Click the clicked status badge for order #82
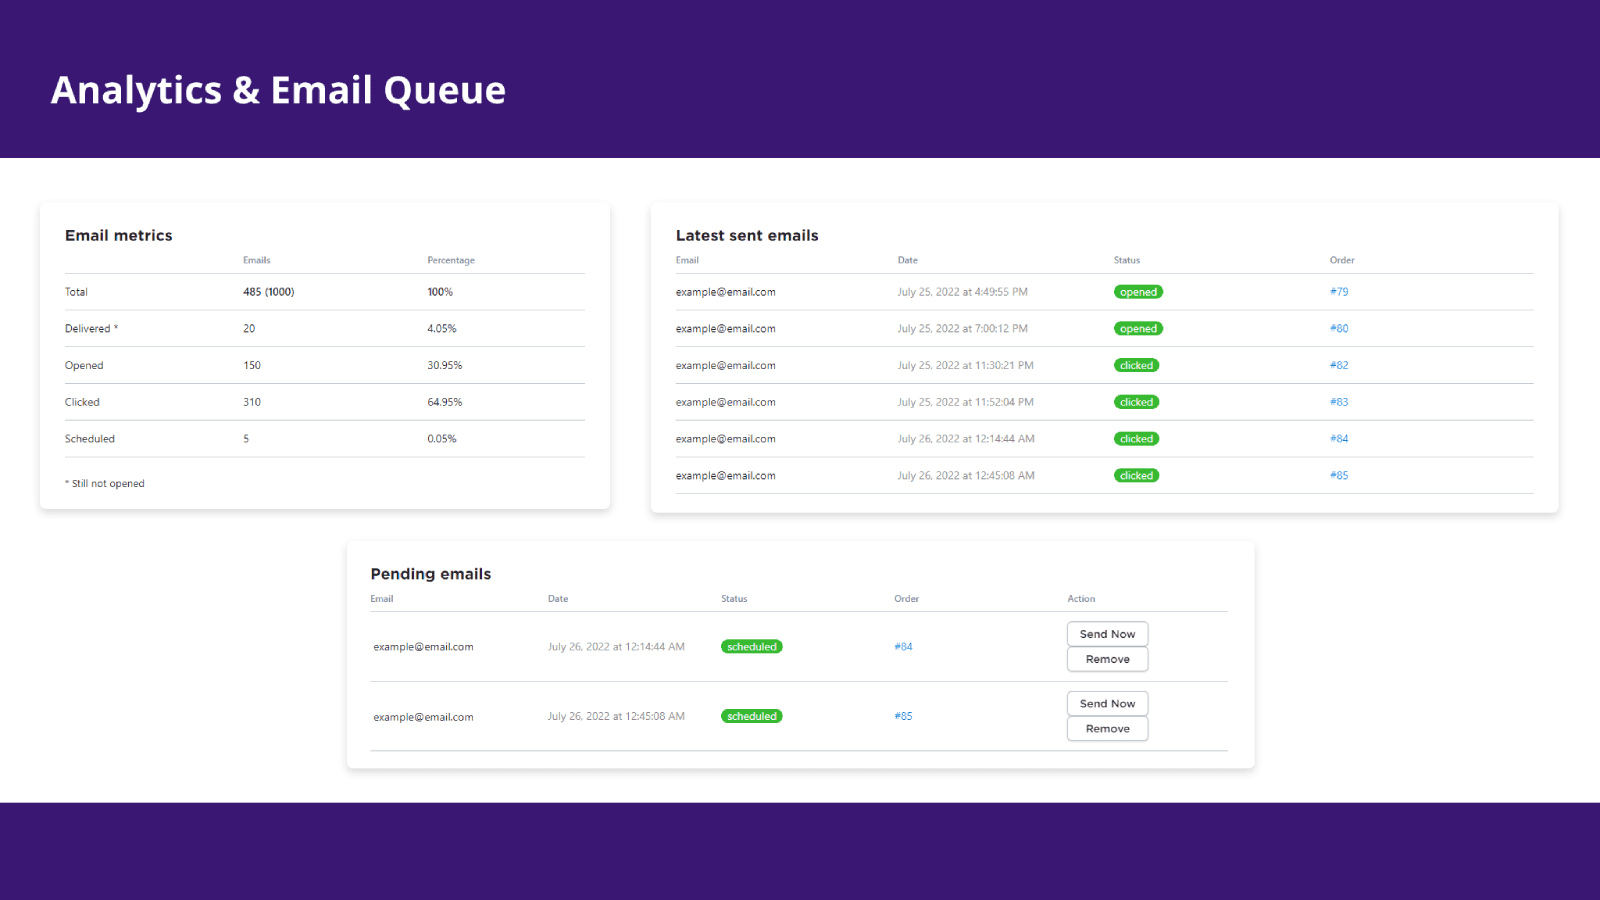Viewport: 1600px width, 900px height. click(x=1136, y=366)
